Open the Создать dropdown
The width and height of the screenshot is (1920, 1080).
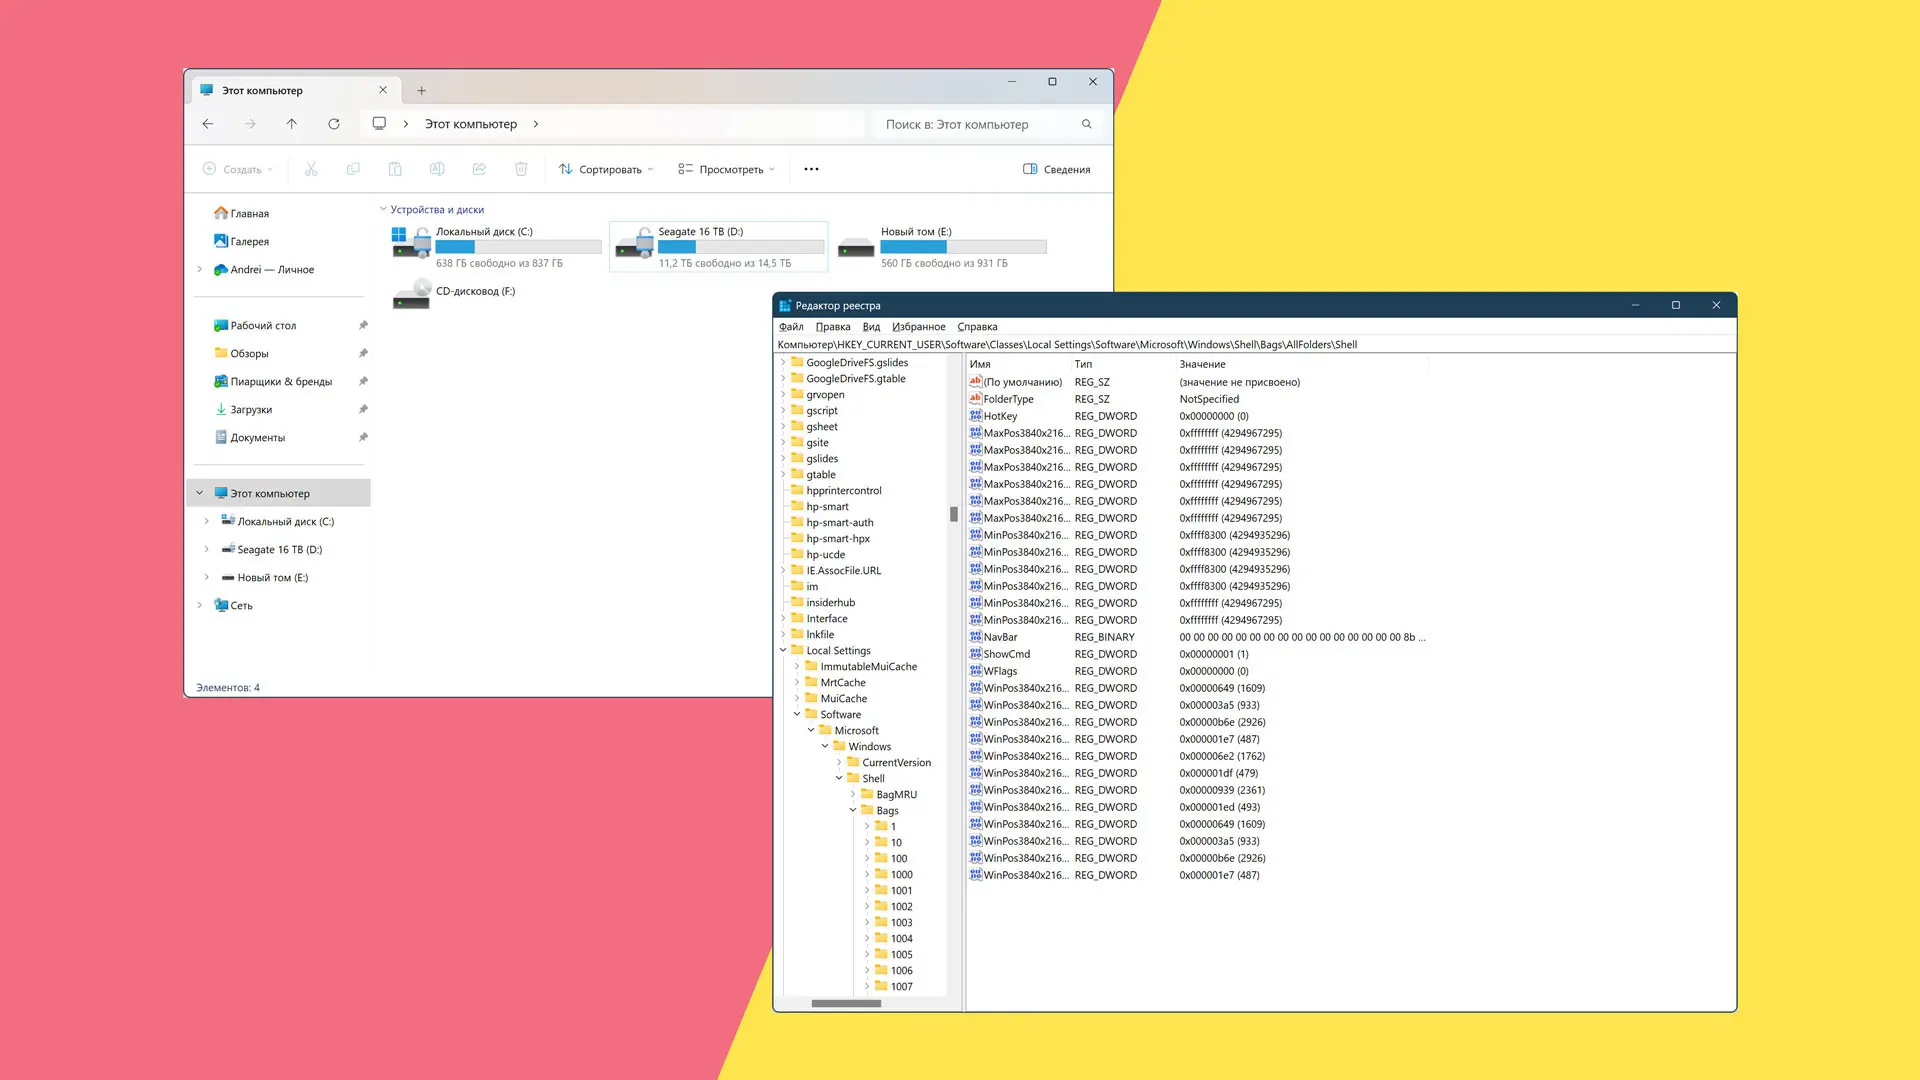click(238, 169)
